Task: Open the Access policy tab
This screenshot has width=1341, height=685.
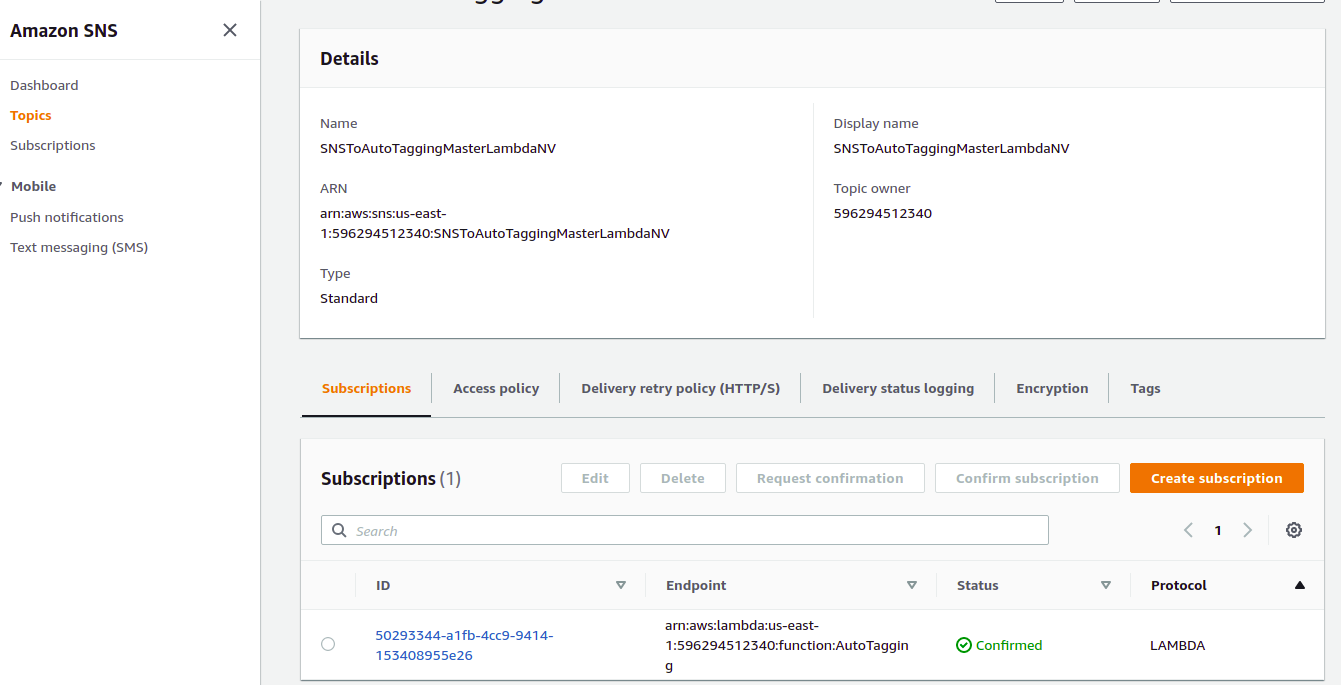Action: [x=496, y=388]
